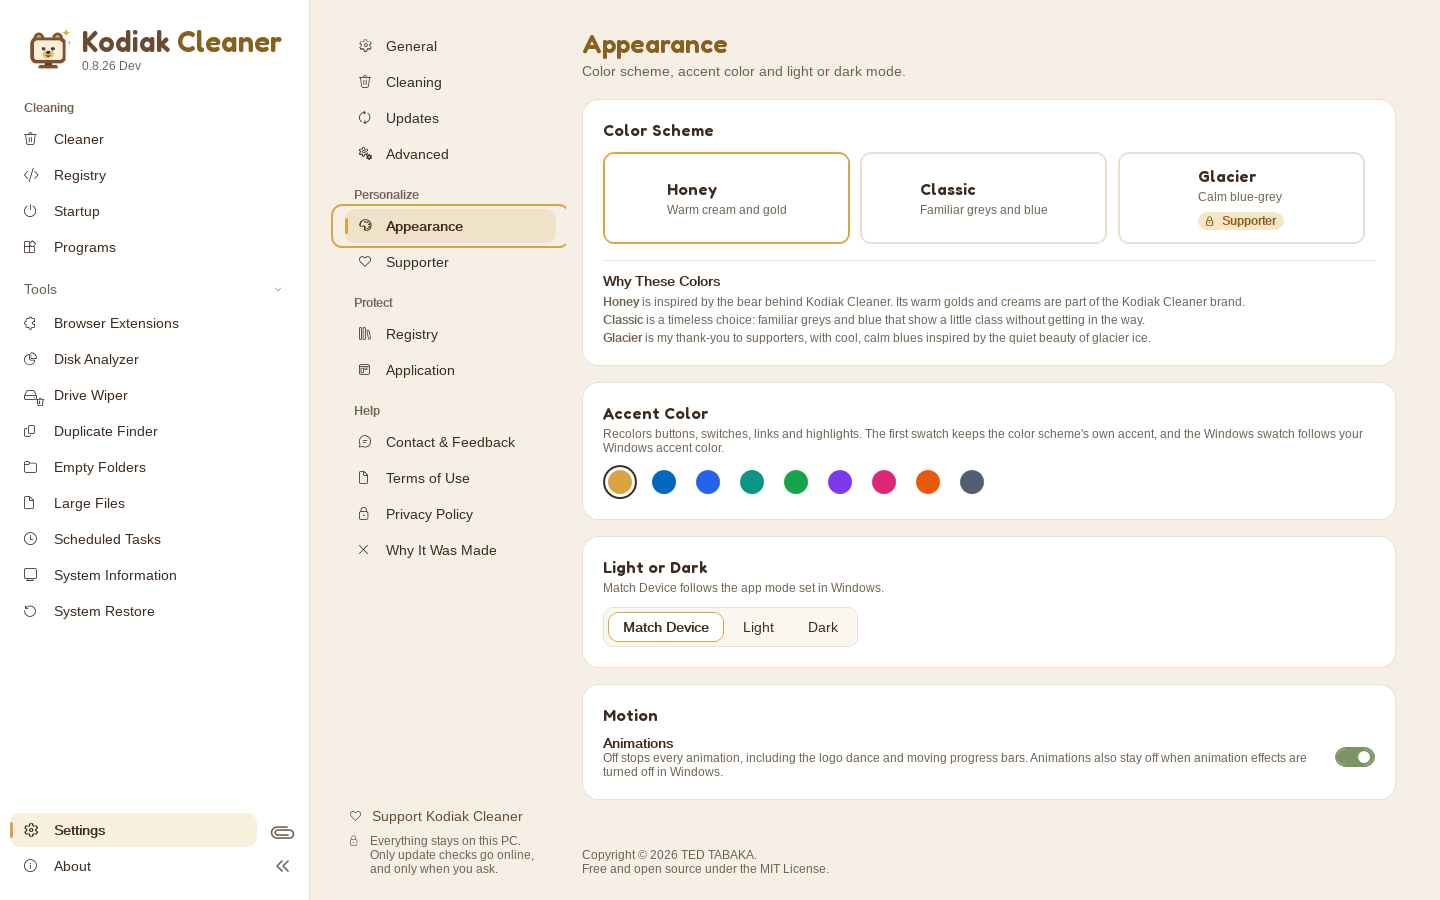Click the Kodiak Cleaner bear logo

[x=48, y=49]
